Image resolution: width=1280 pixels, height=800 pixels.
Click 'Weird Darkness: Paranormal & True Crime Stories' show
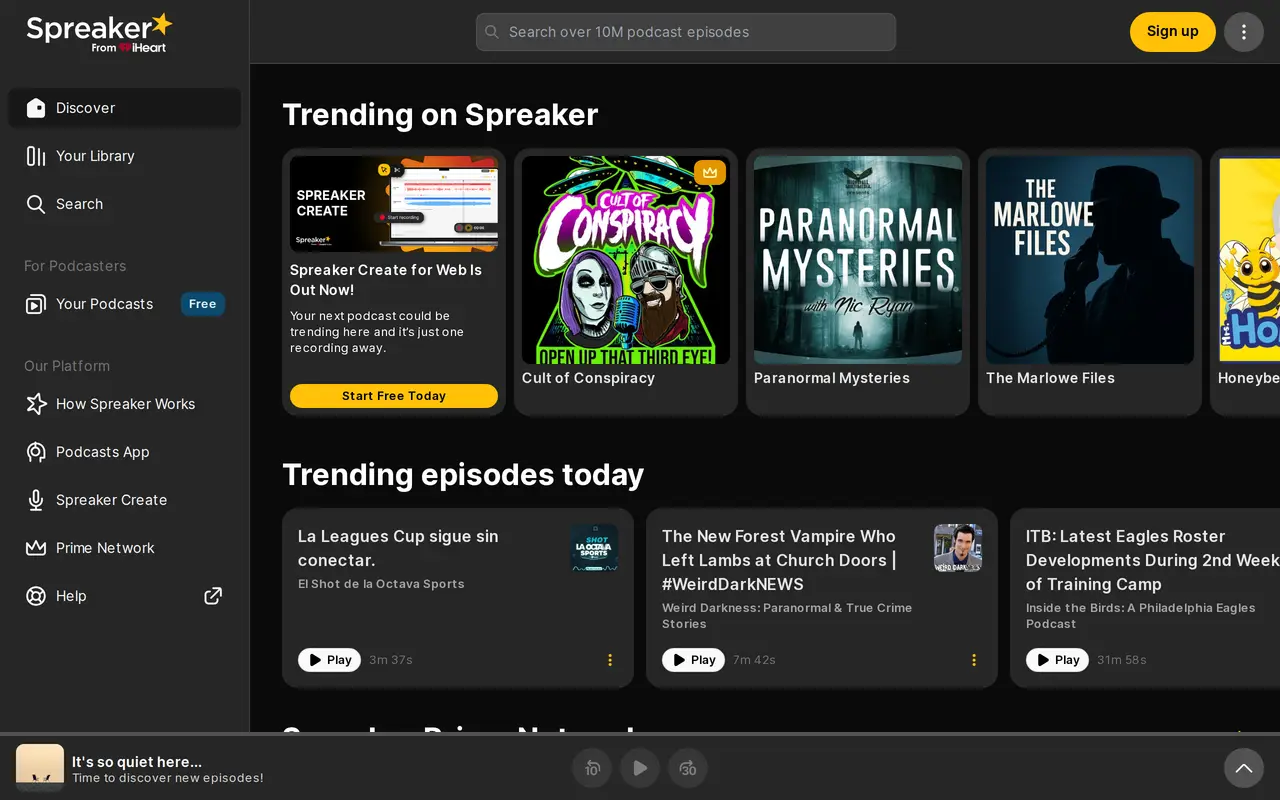pyautogui.click(x=787, y=616)
